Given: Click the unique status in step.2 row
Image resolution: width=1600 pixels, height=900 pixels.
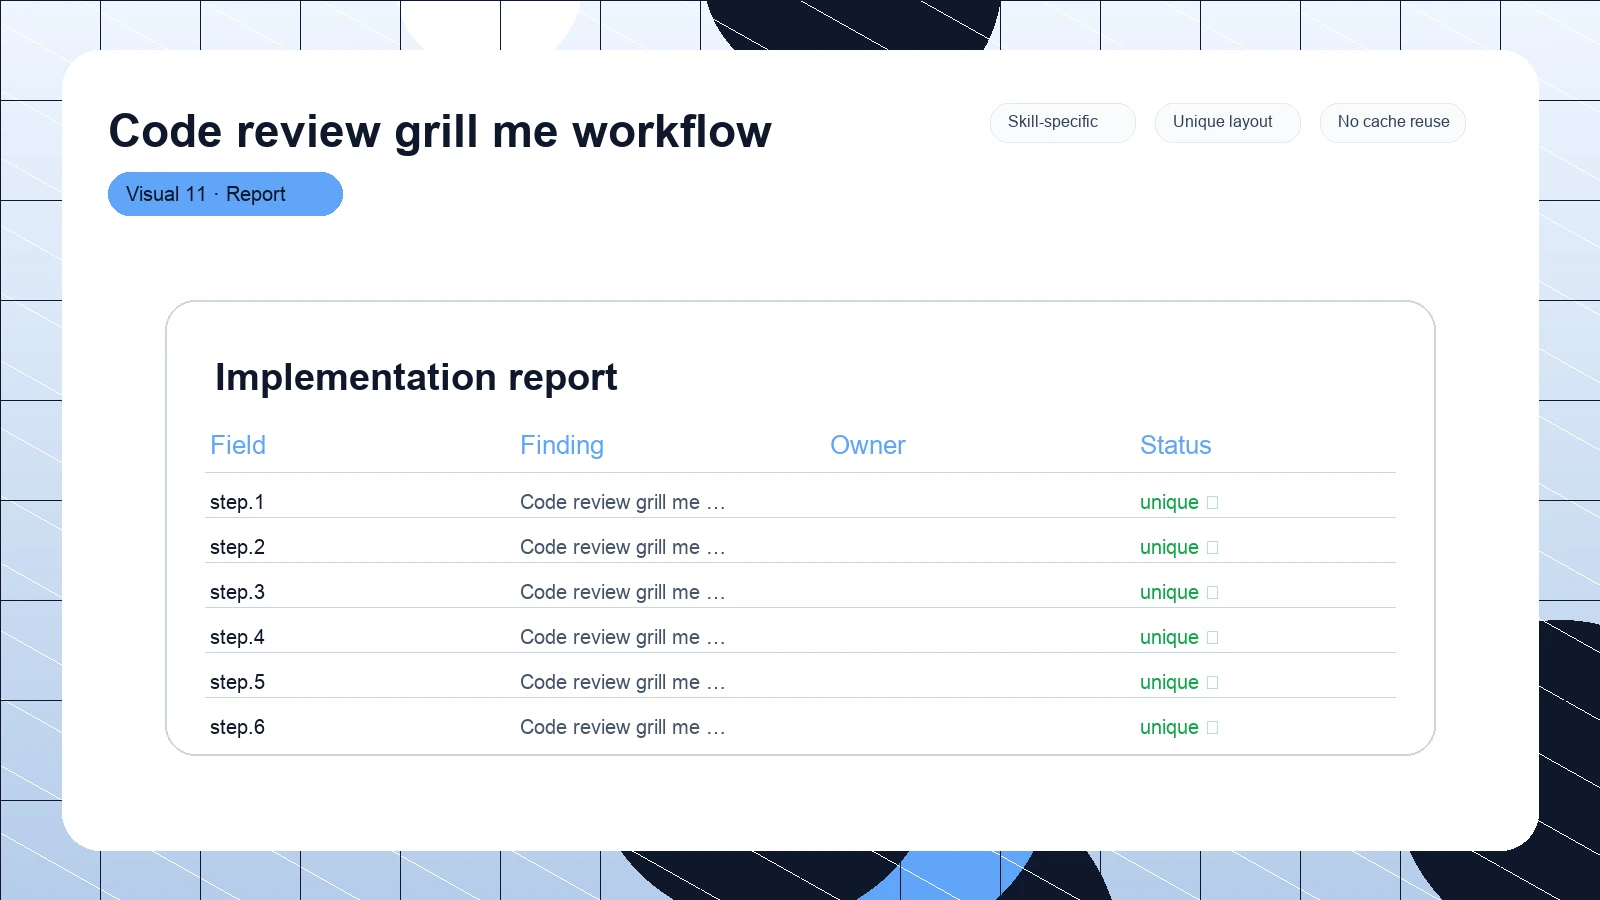Looking at the screenshot, I should (x=1169, y=547).
